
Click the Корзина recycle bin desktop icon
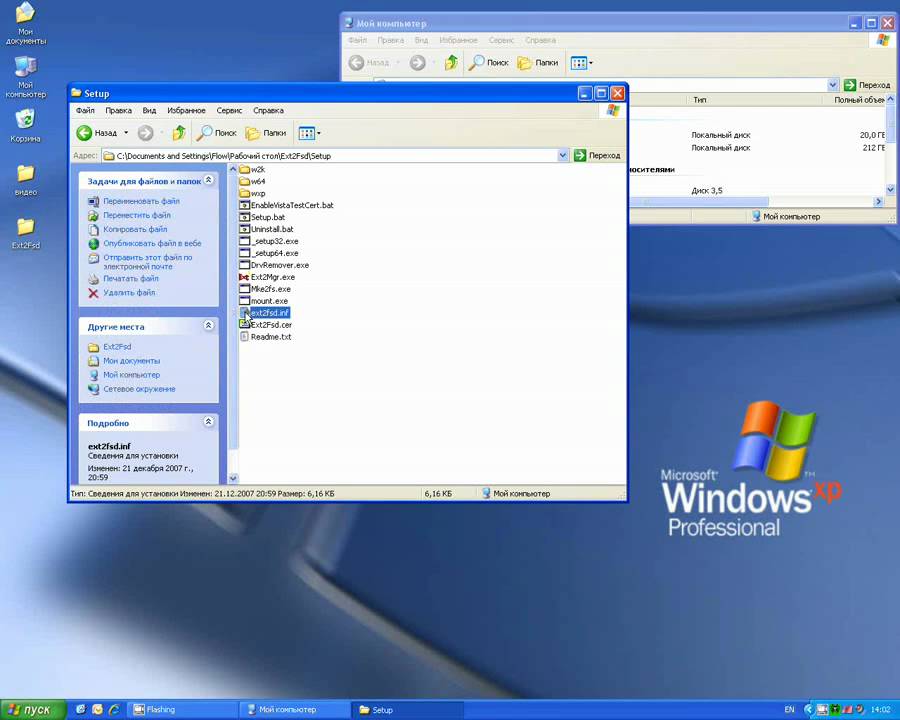(25, 125)
